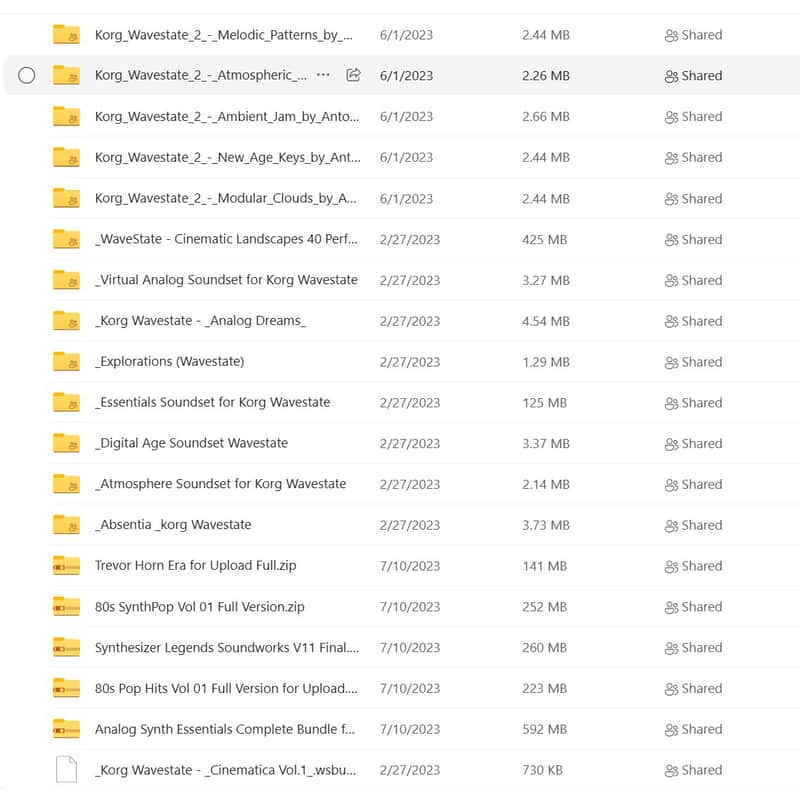Open _Virtual Analog Soundset for Korg Wavestate
This screenshot has width=800, height=790.
coord(226,280)
